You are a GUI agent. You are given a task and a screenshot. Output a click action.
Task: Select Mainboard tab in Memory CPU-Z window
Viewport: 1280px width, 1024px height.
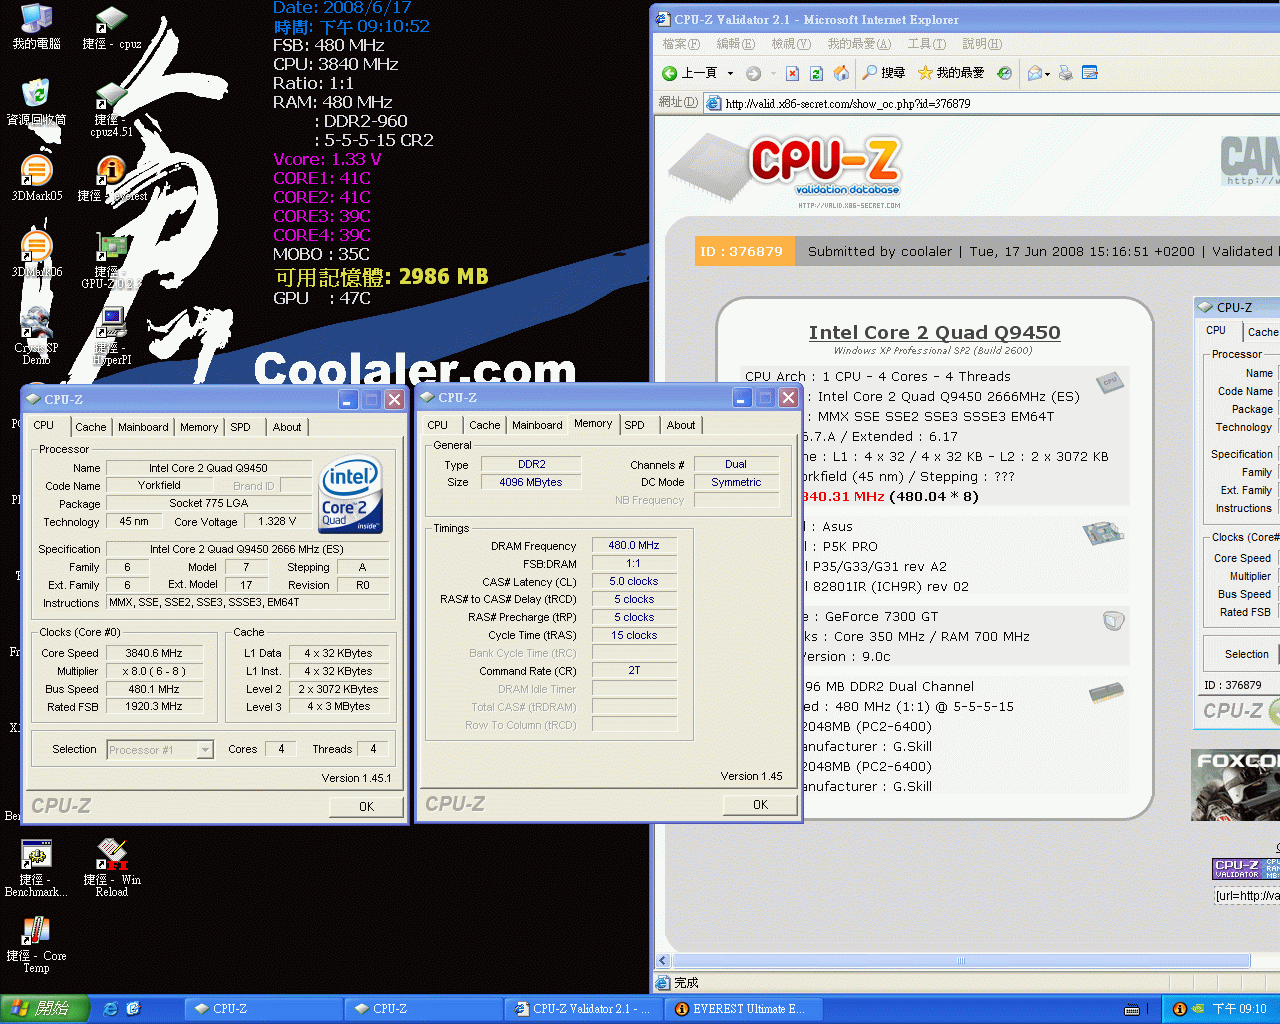pos(537,425)
